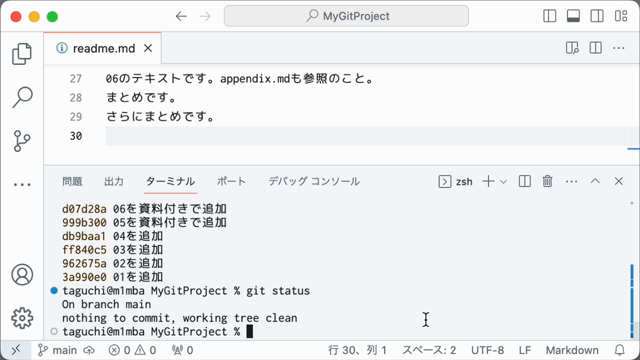Change indentation via スペース: 2

click(x=429, y=350)
